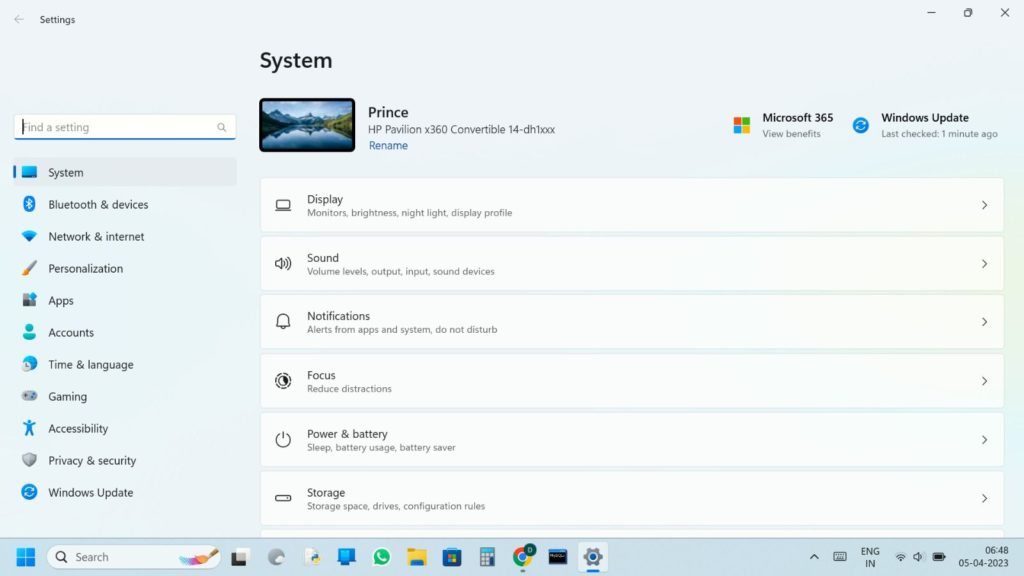Go to Time & language section
Image resolution: width=1024 pixels, height=576 pixels.
coord(90,364)
